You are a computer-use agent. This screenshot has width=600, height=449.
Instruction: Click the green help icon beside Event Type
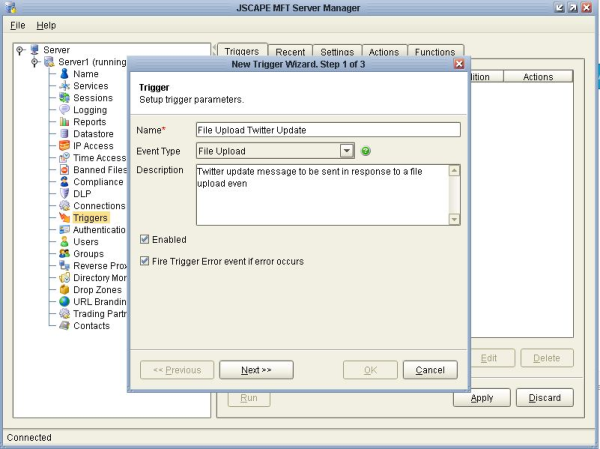coord(366,151)
